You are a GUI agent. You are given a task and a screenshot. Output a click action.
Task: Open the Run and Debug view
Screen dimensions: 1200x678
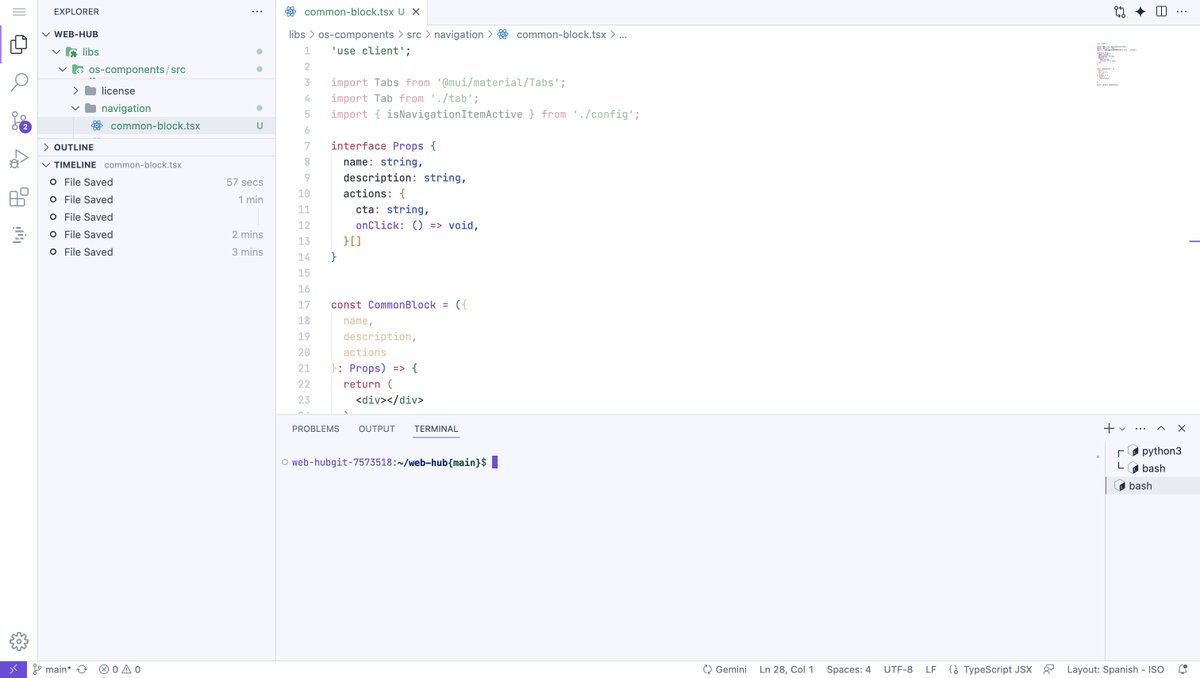coord(19,158)
